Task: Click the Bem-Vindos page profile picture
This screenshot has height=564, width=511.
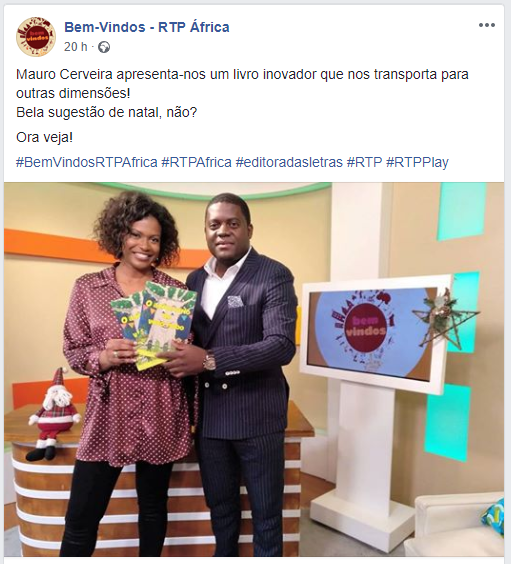Action: (36, 36)
